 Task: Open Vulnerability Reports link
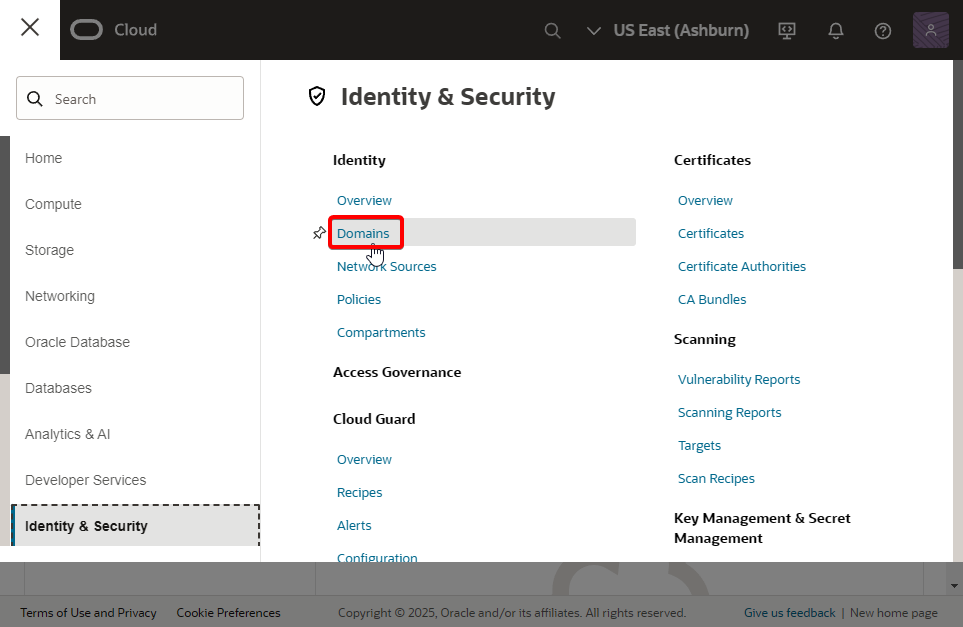739,380
